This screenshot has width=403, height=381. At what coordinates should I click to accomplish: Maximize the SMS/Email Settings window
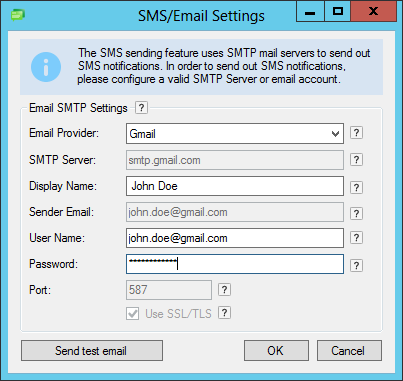coord(338,12)
